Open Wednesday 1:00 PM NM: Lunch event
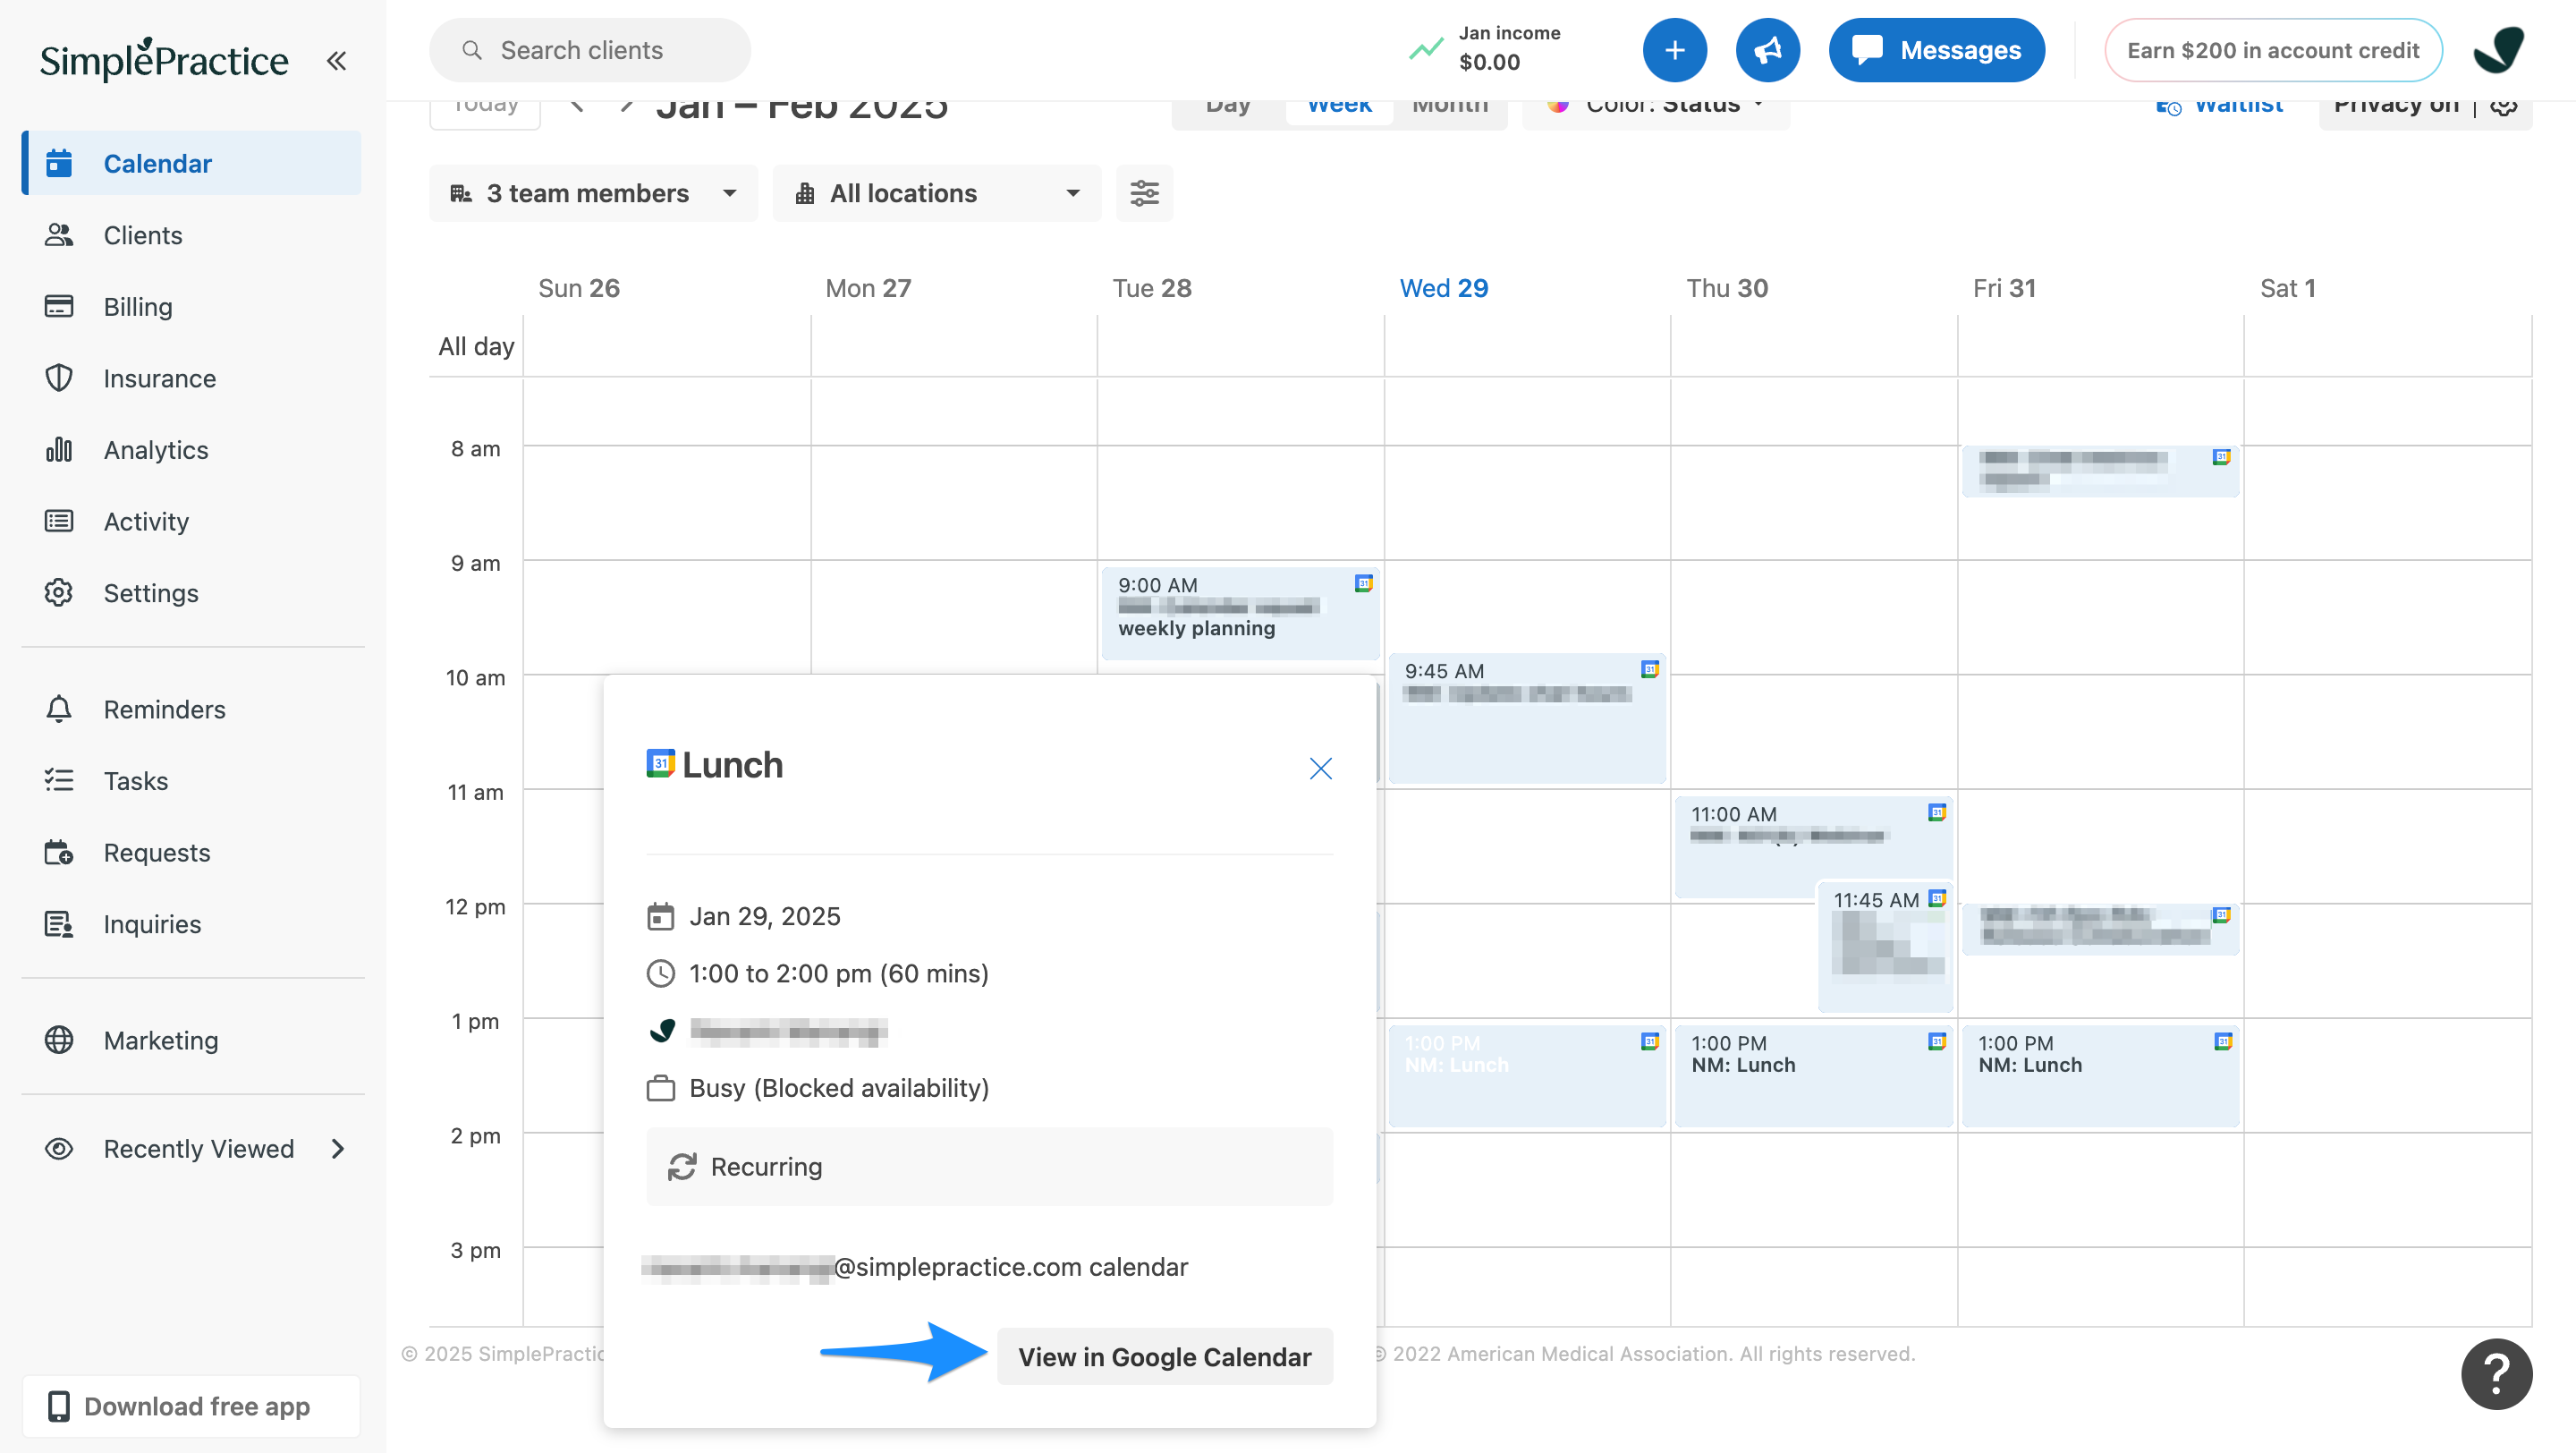The width and height of the screenshot is (2576, 1453). click(x=1526, y=1075)
